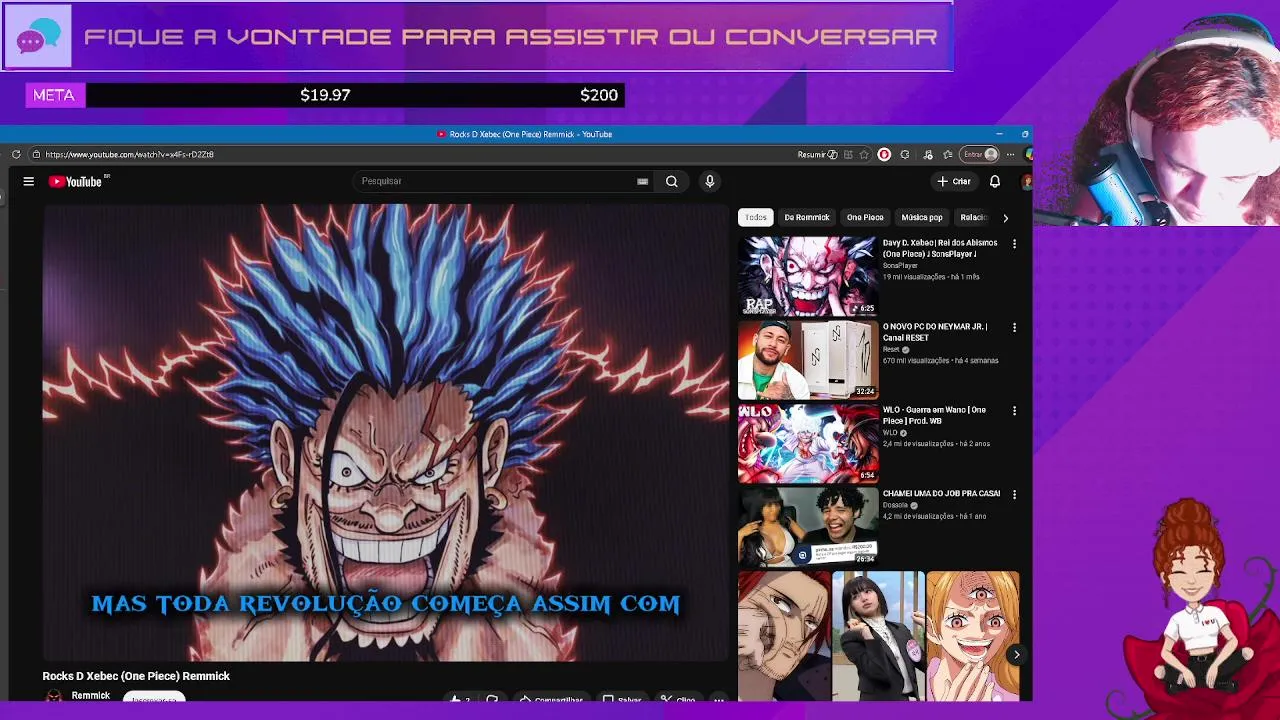Screen dimensions: 1280x720
Task: Click the Inscrever-se subscribe button
Action: point(154,697)
